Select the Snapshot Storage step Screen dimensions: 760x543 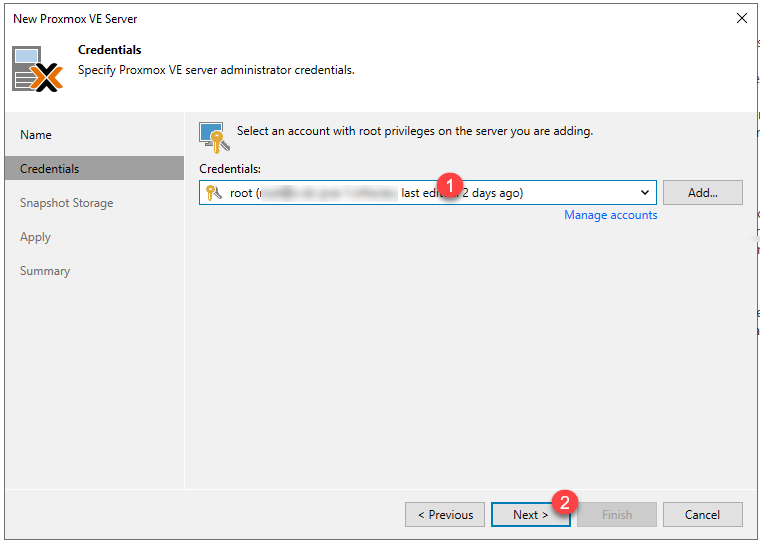66,203
